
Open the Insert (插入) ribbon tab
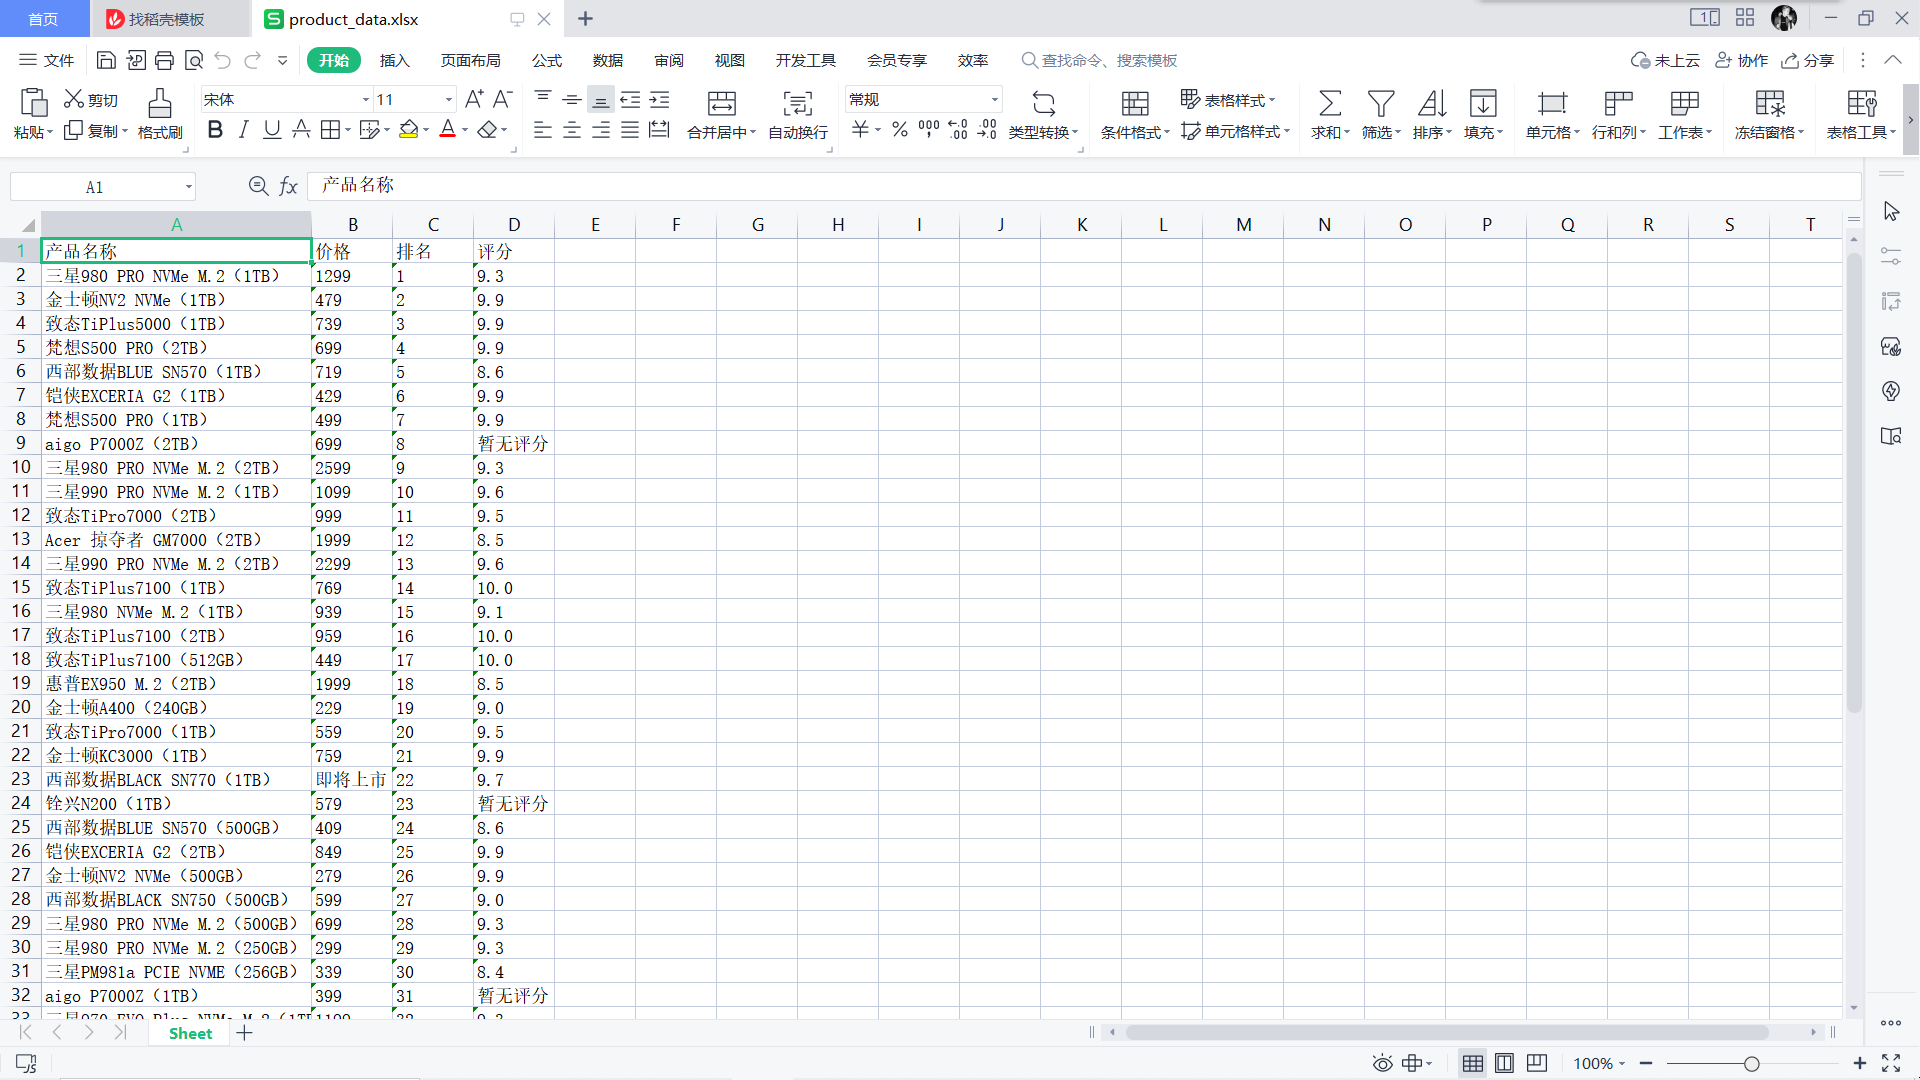pos(394,61)
